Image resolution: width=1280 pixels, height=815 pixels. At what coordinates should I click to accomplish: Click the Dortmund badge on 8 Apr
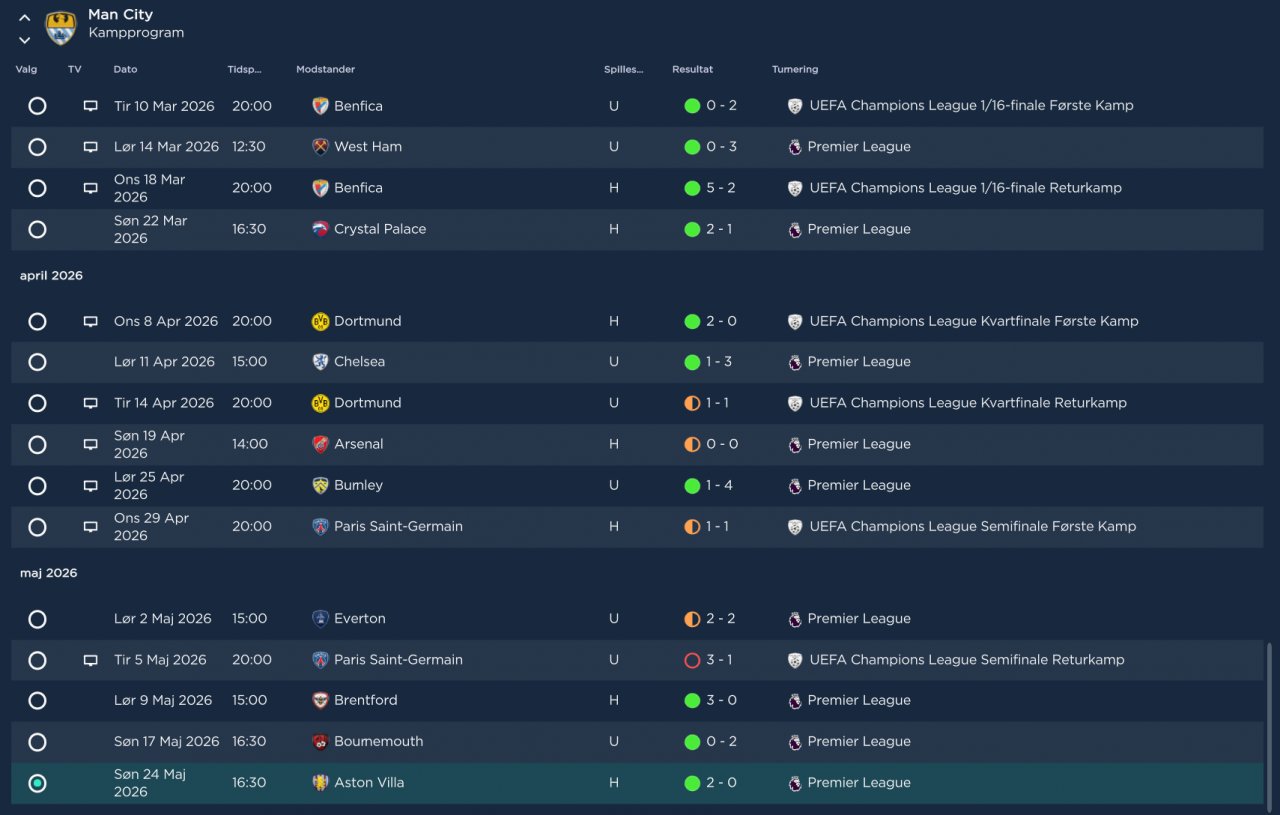pyautogui.click(x=320, y=321)
